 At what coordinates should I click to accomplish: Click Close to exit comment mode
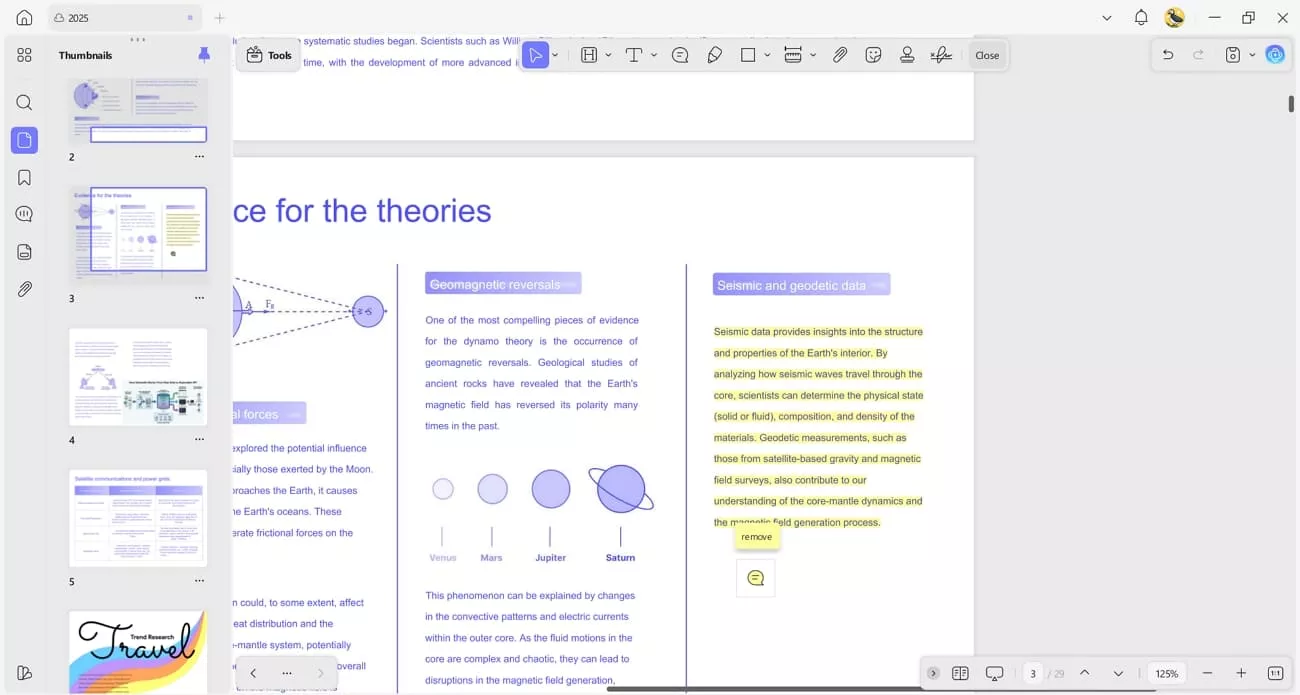(x=987, y=55)
